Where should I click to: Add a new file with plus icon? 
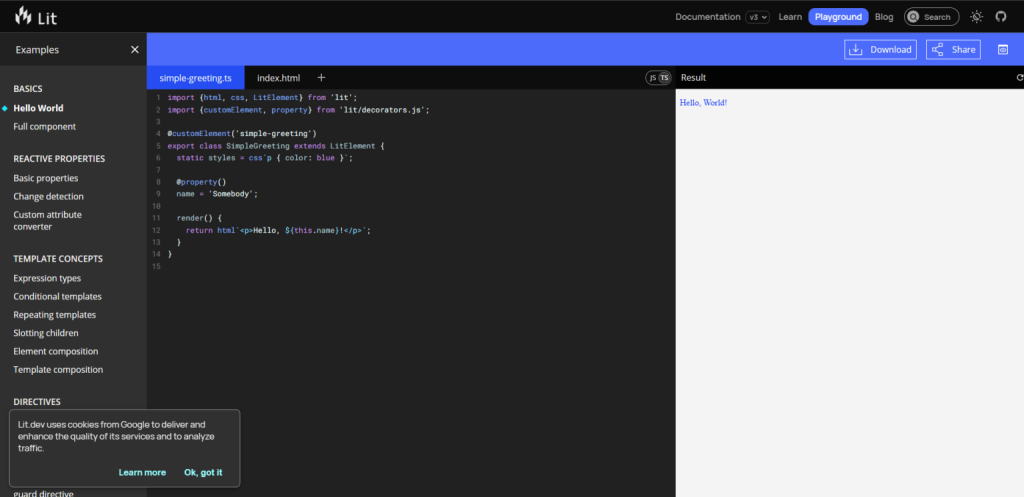point(321,78)
